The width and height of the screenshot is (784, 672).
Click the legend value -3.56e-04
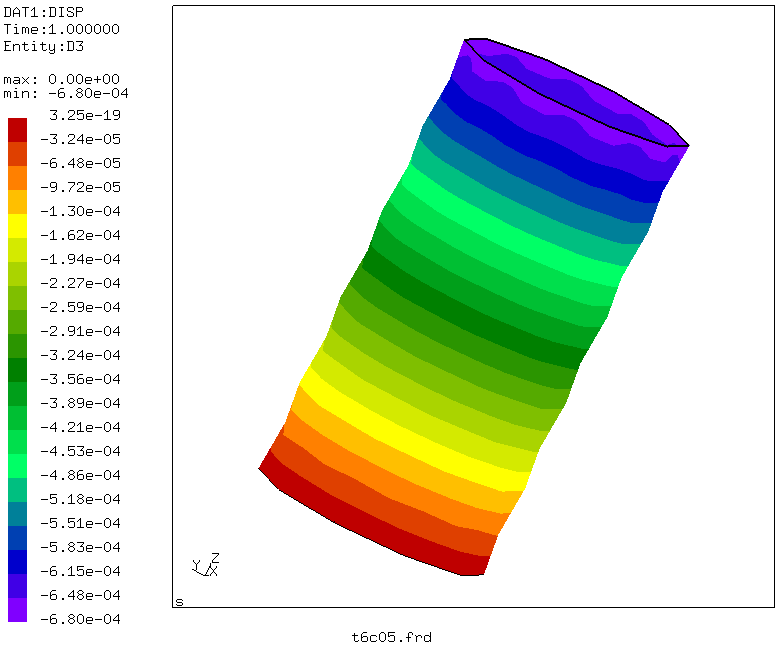[x=80, y=379]
